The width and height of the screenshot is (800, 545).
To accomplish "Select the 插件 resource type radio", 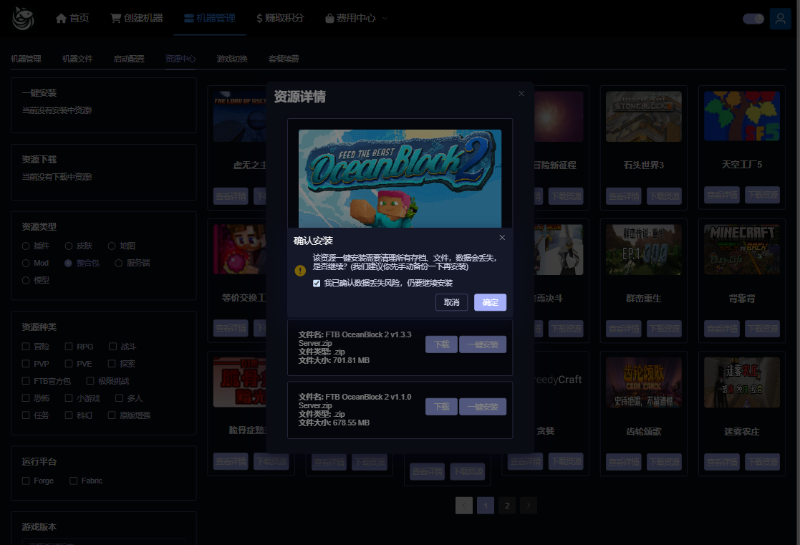I will coord(26,246).
